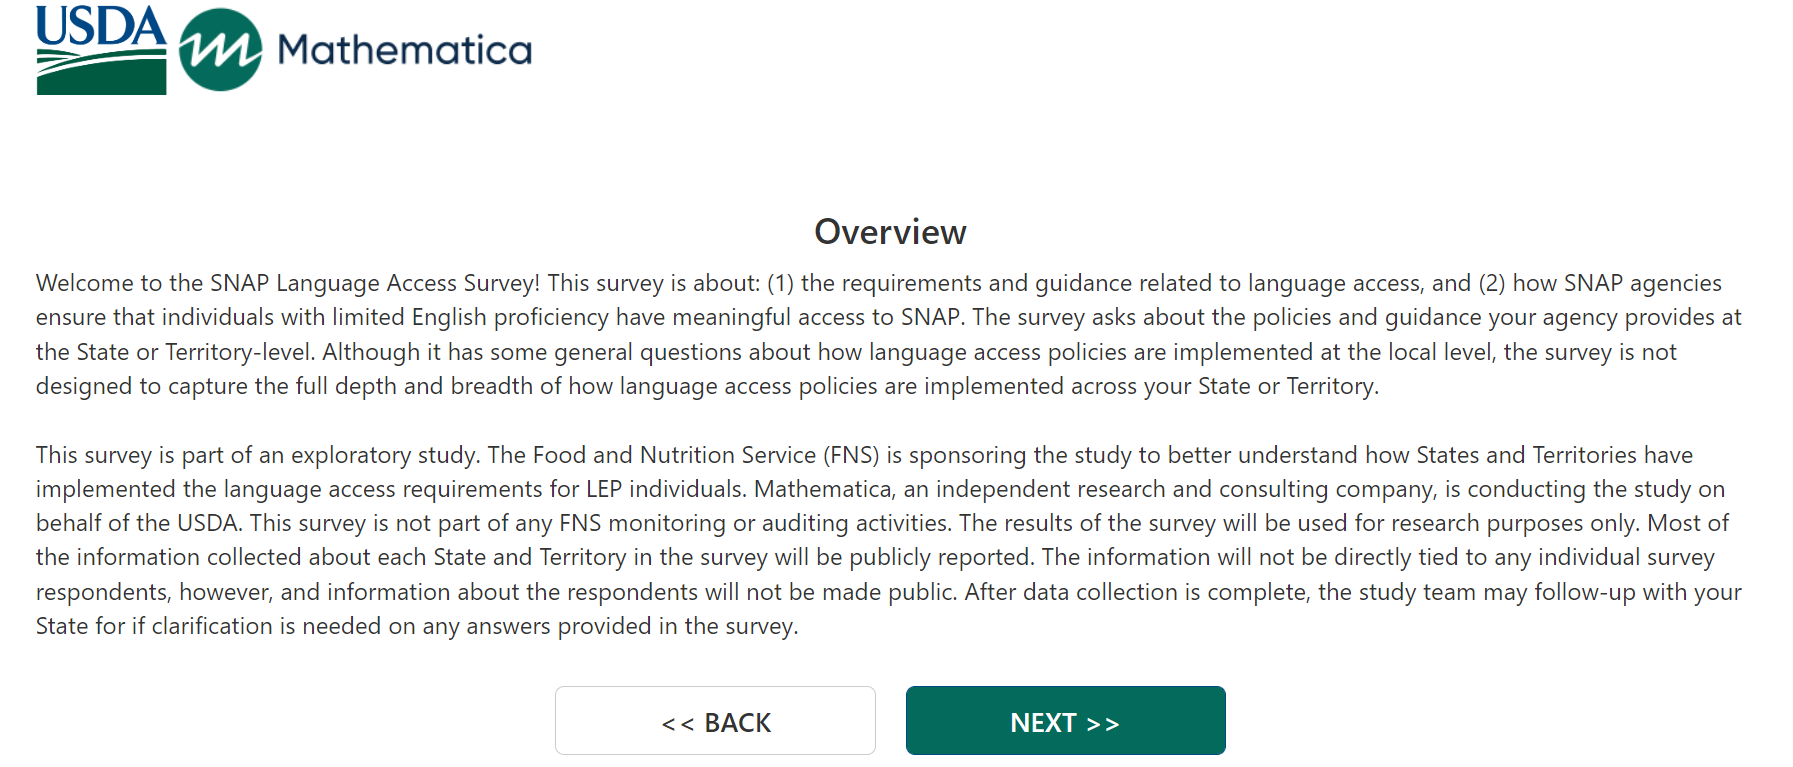The image size is (1793, 767).
Task: Click the USDA logo
Action: pyautogui.click(x=101, y=50)
